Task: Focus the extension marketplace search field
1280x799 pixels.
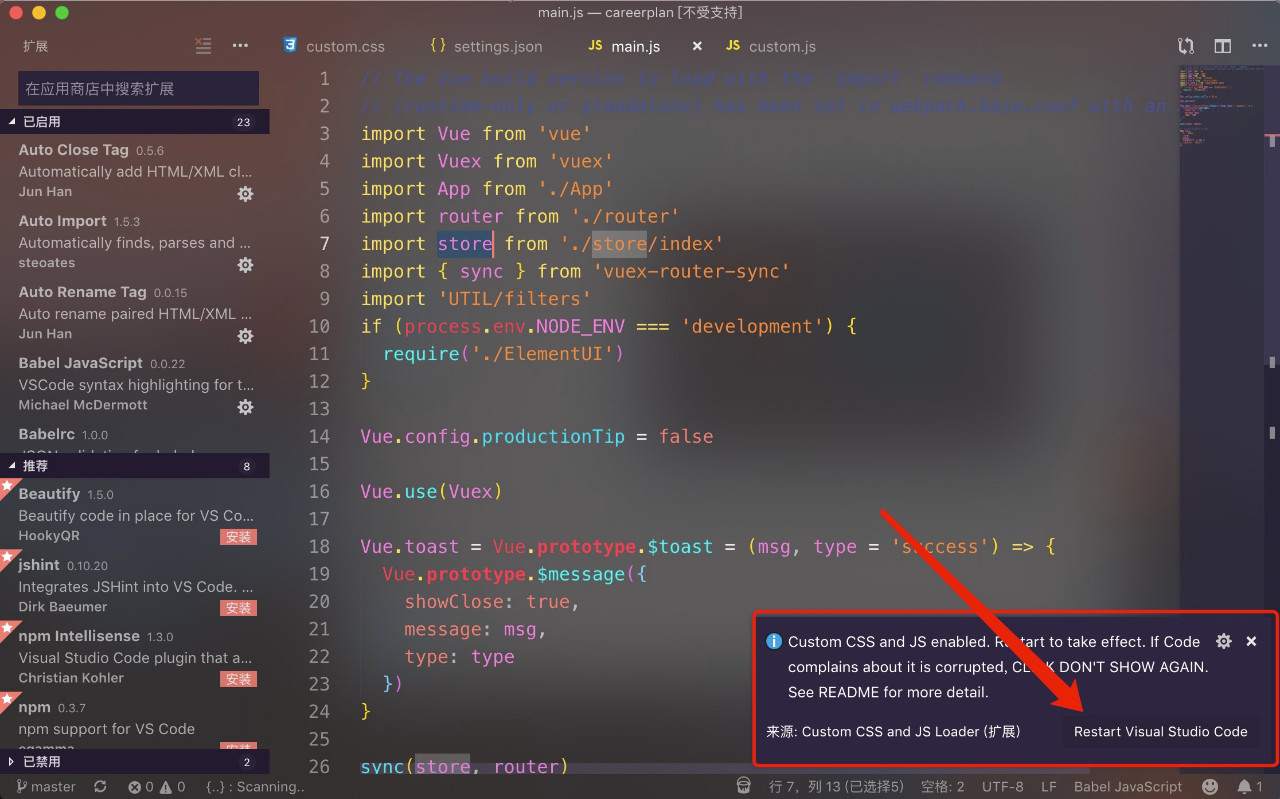Action: point(139,88)
